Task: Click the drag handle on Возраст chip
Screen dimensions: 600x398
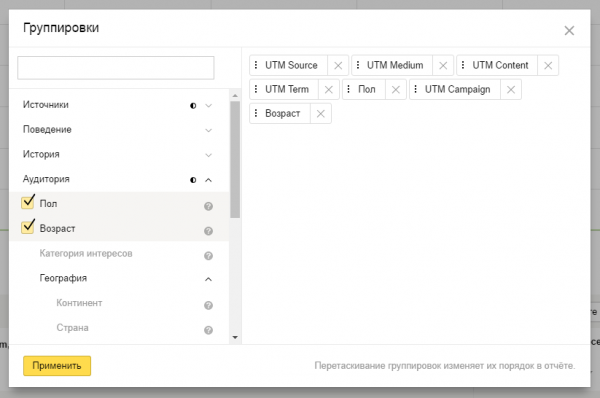Action: click(x=256, y=113)
